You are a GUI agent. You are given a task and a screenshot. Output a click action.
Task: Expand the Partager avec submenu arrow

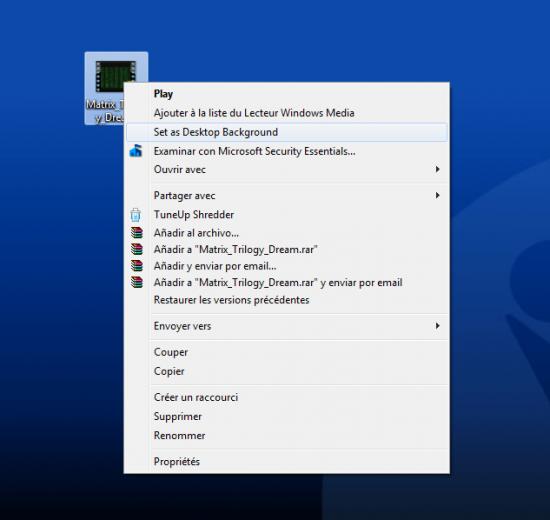pos(437,195)
